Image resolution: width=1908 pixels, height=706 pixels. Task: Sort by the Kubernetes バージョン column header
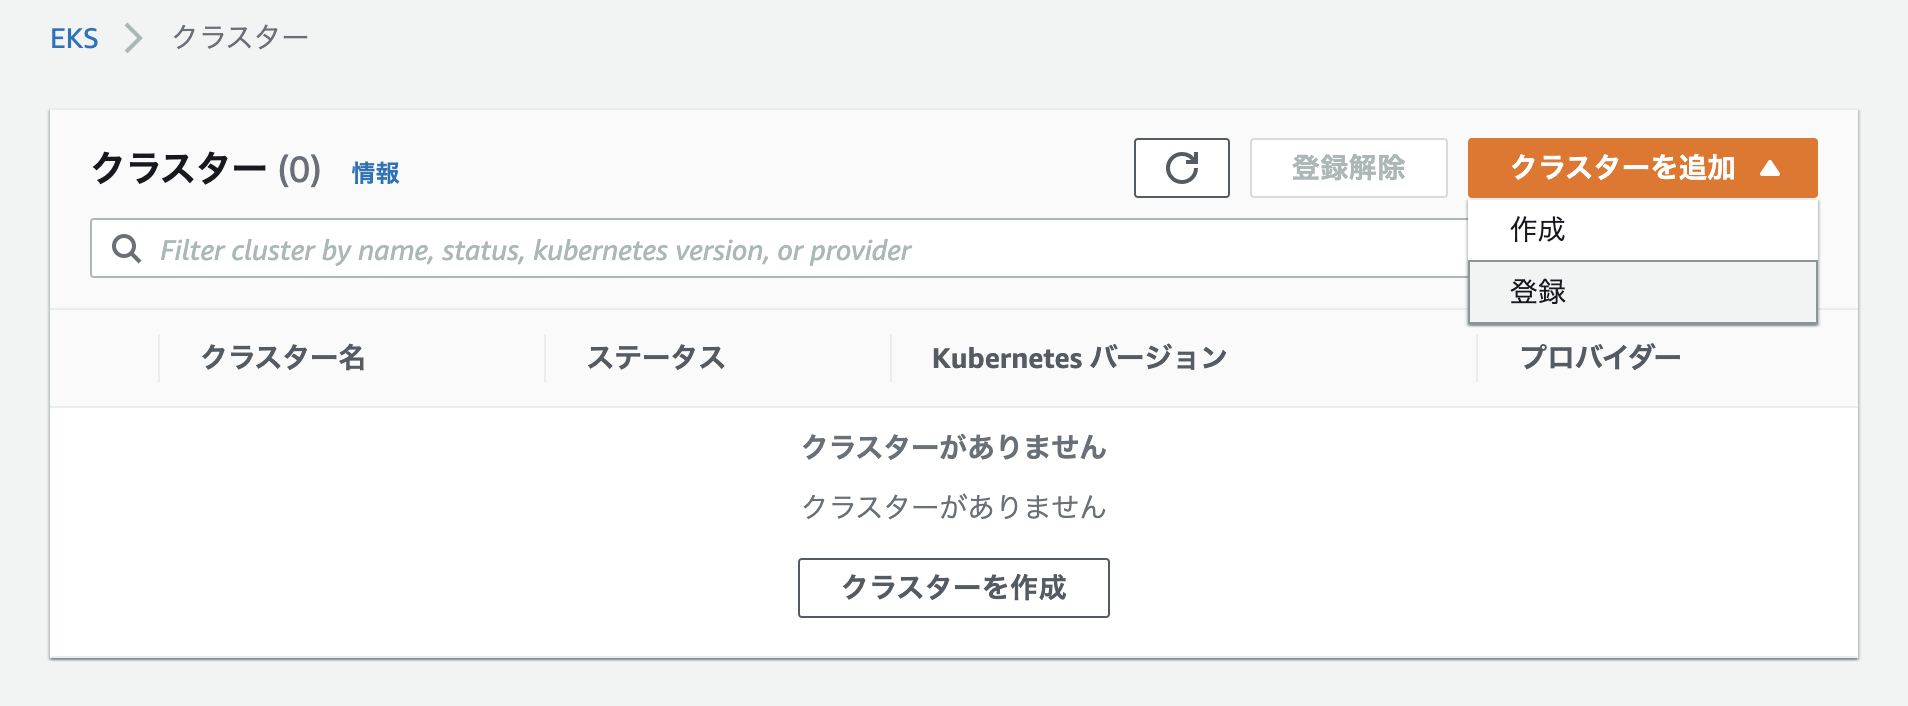tap(1079, 357)
